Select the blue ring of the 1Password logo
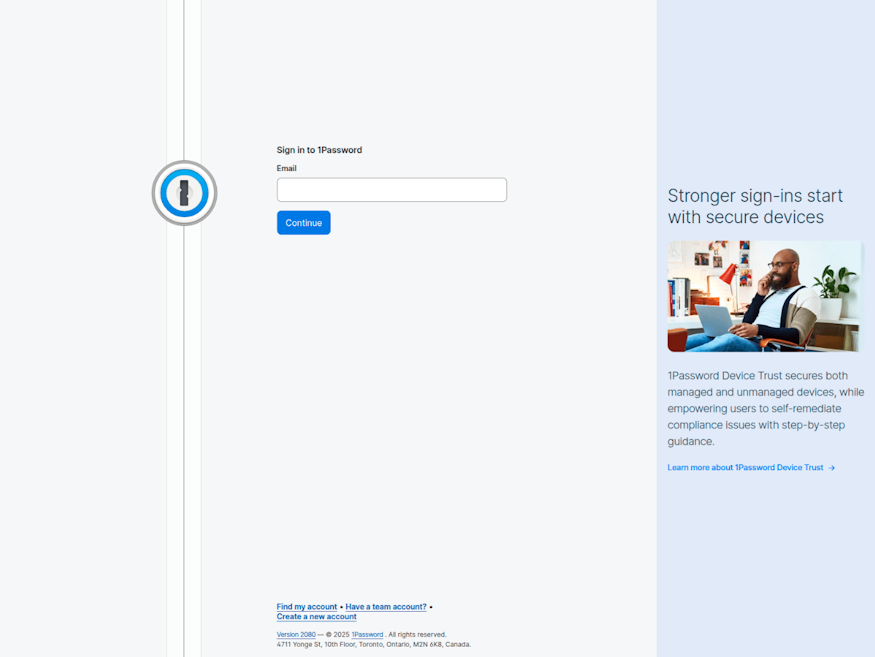The image size is (875, 657). pyautogui.click(x=184, y=169)
